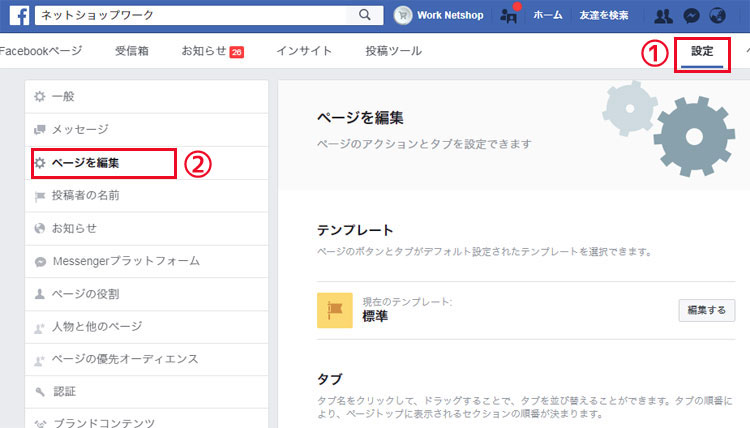This screenshot has height=428, width=750.
Task: Click the icon beside ブランドコンテンツ
Action: (x=40, y=423)
